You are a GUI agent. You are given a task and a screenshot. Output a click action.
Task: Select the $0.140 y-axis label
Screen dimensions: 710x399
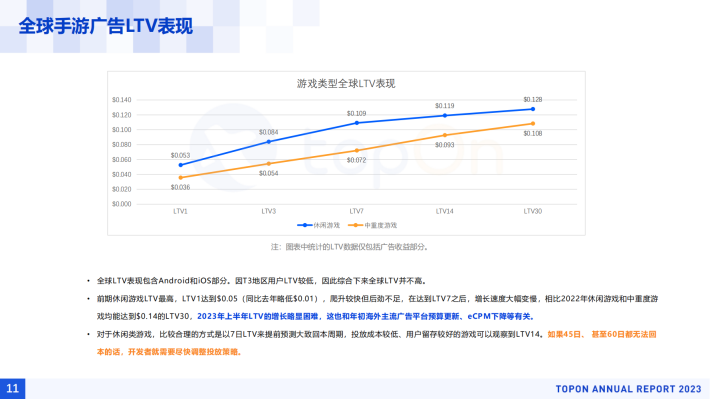tap(121, 100)
